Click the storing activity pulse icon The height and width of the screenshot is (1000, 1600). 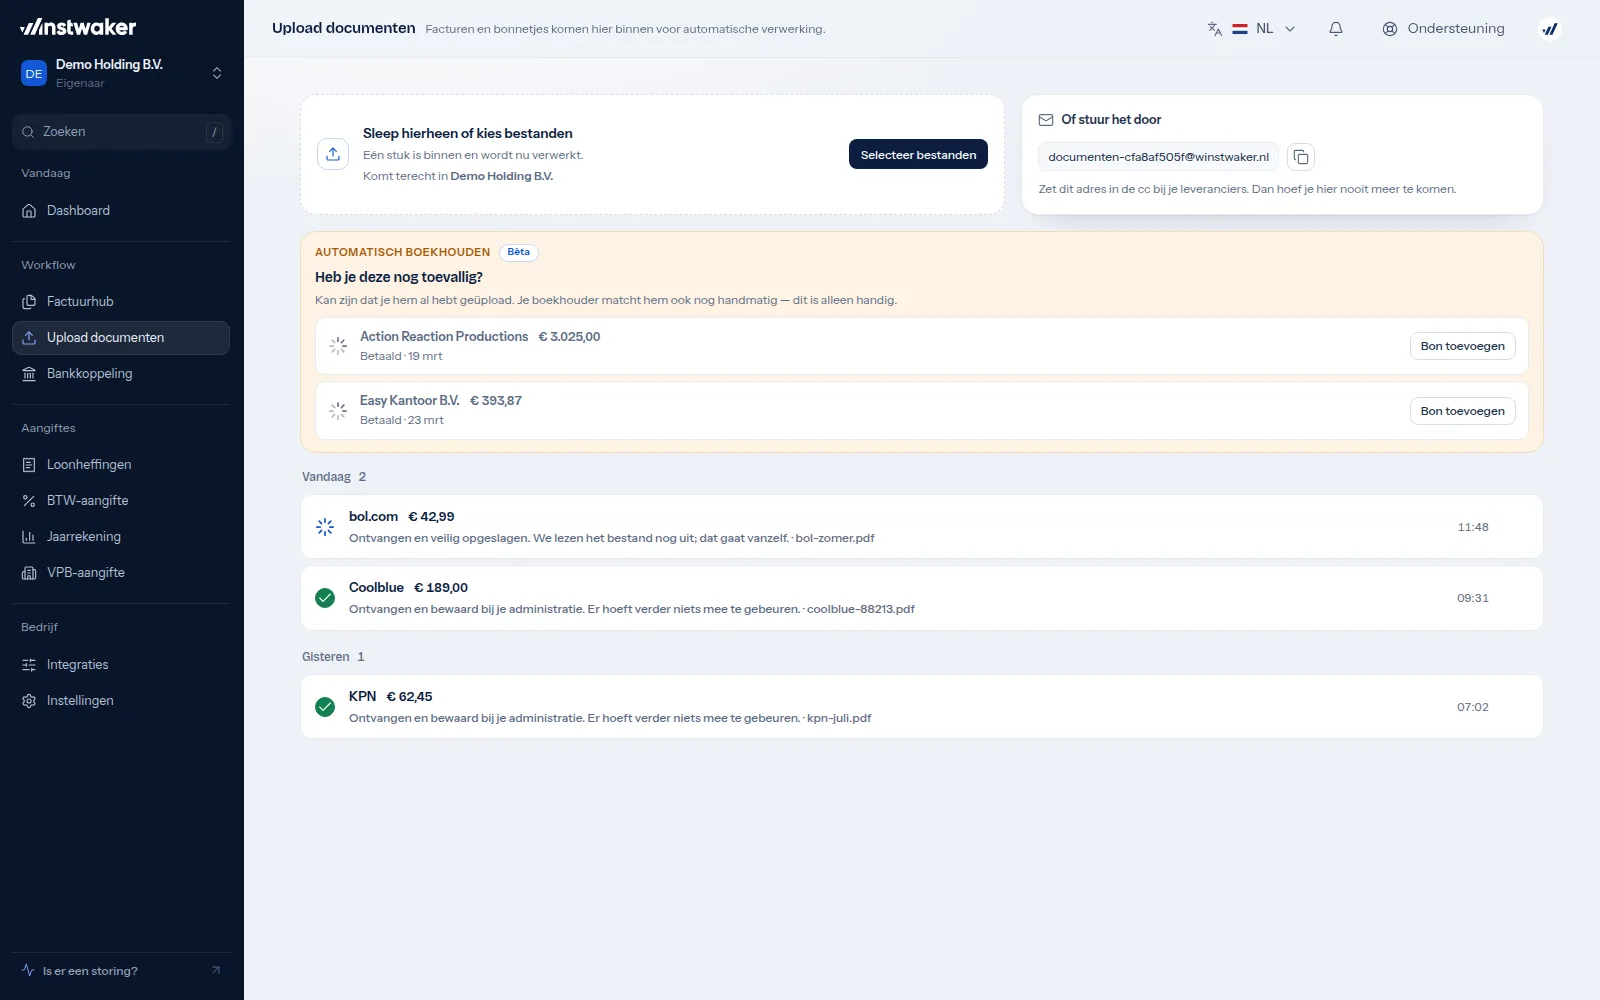(28, 970)
